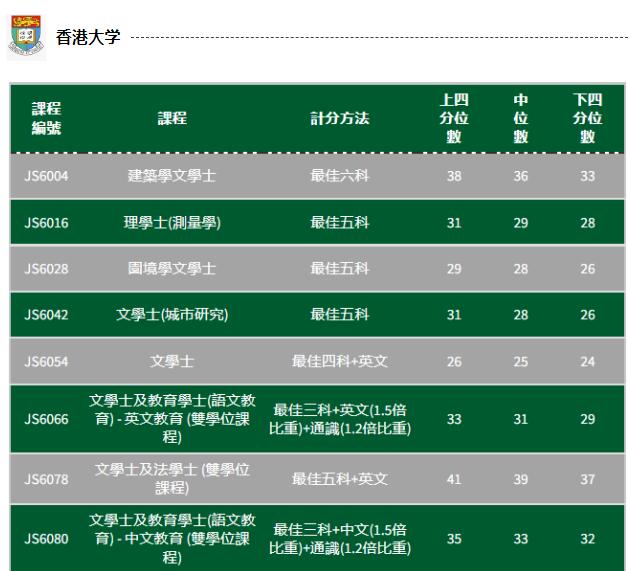Click the 課程編號 column header
Image resolution: width=629 pixels, height=571 pixels.
point(46,118)
